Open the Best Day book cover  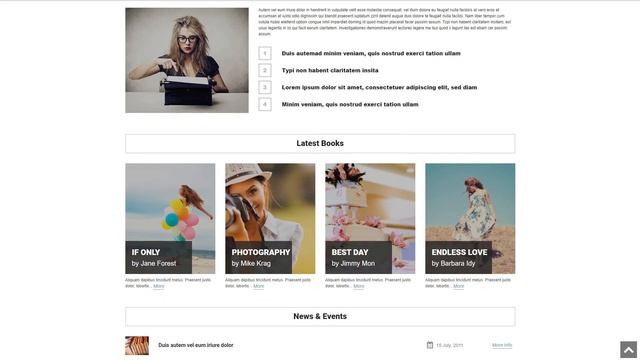(x=370, y=218)
